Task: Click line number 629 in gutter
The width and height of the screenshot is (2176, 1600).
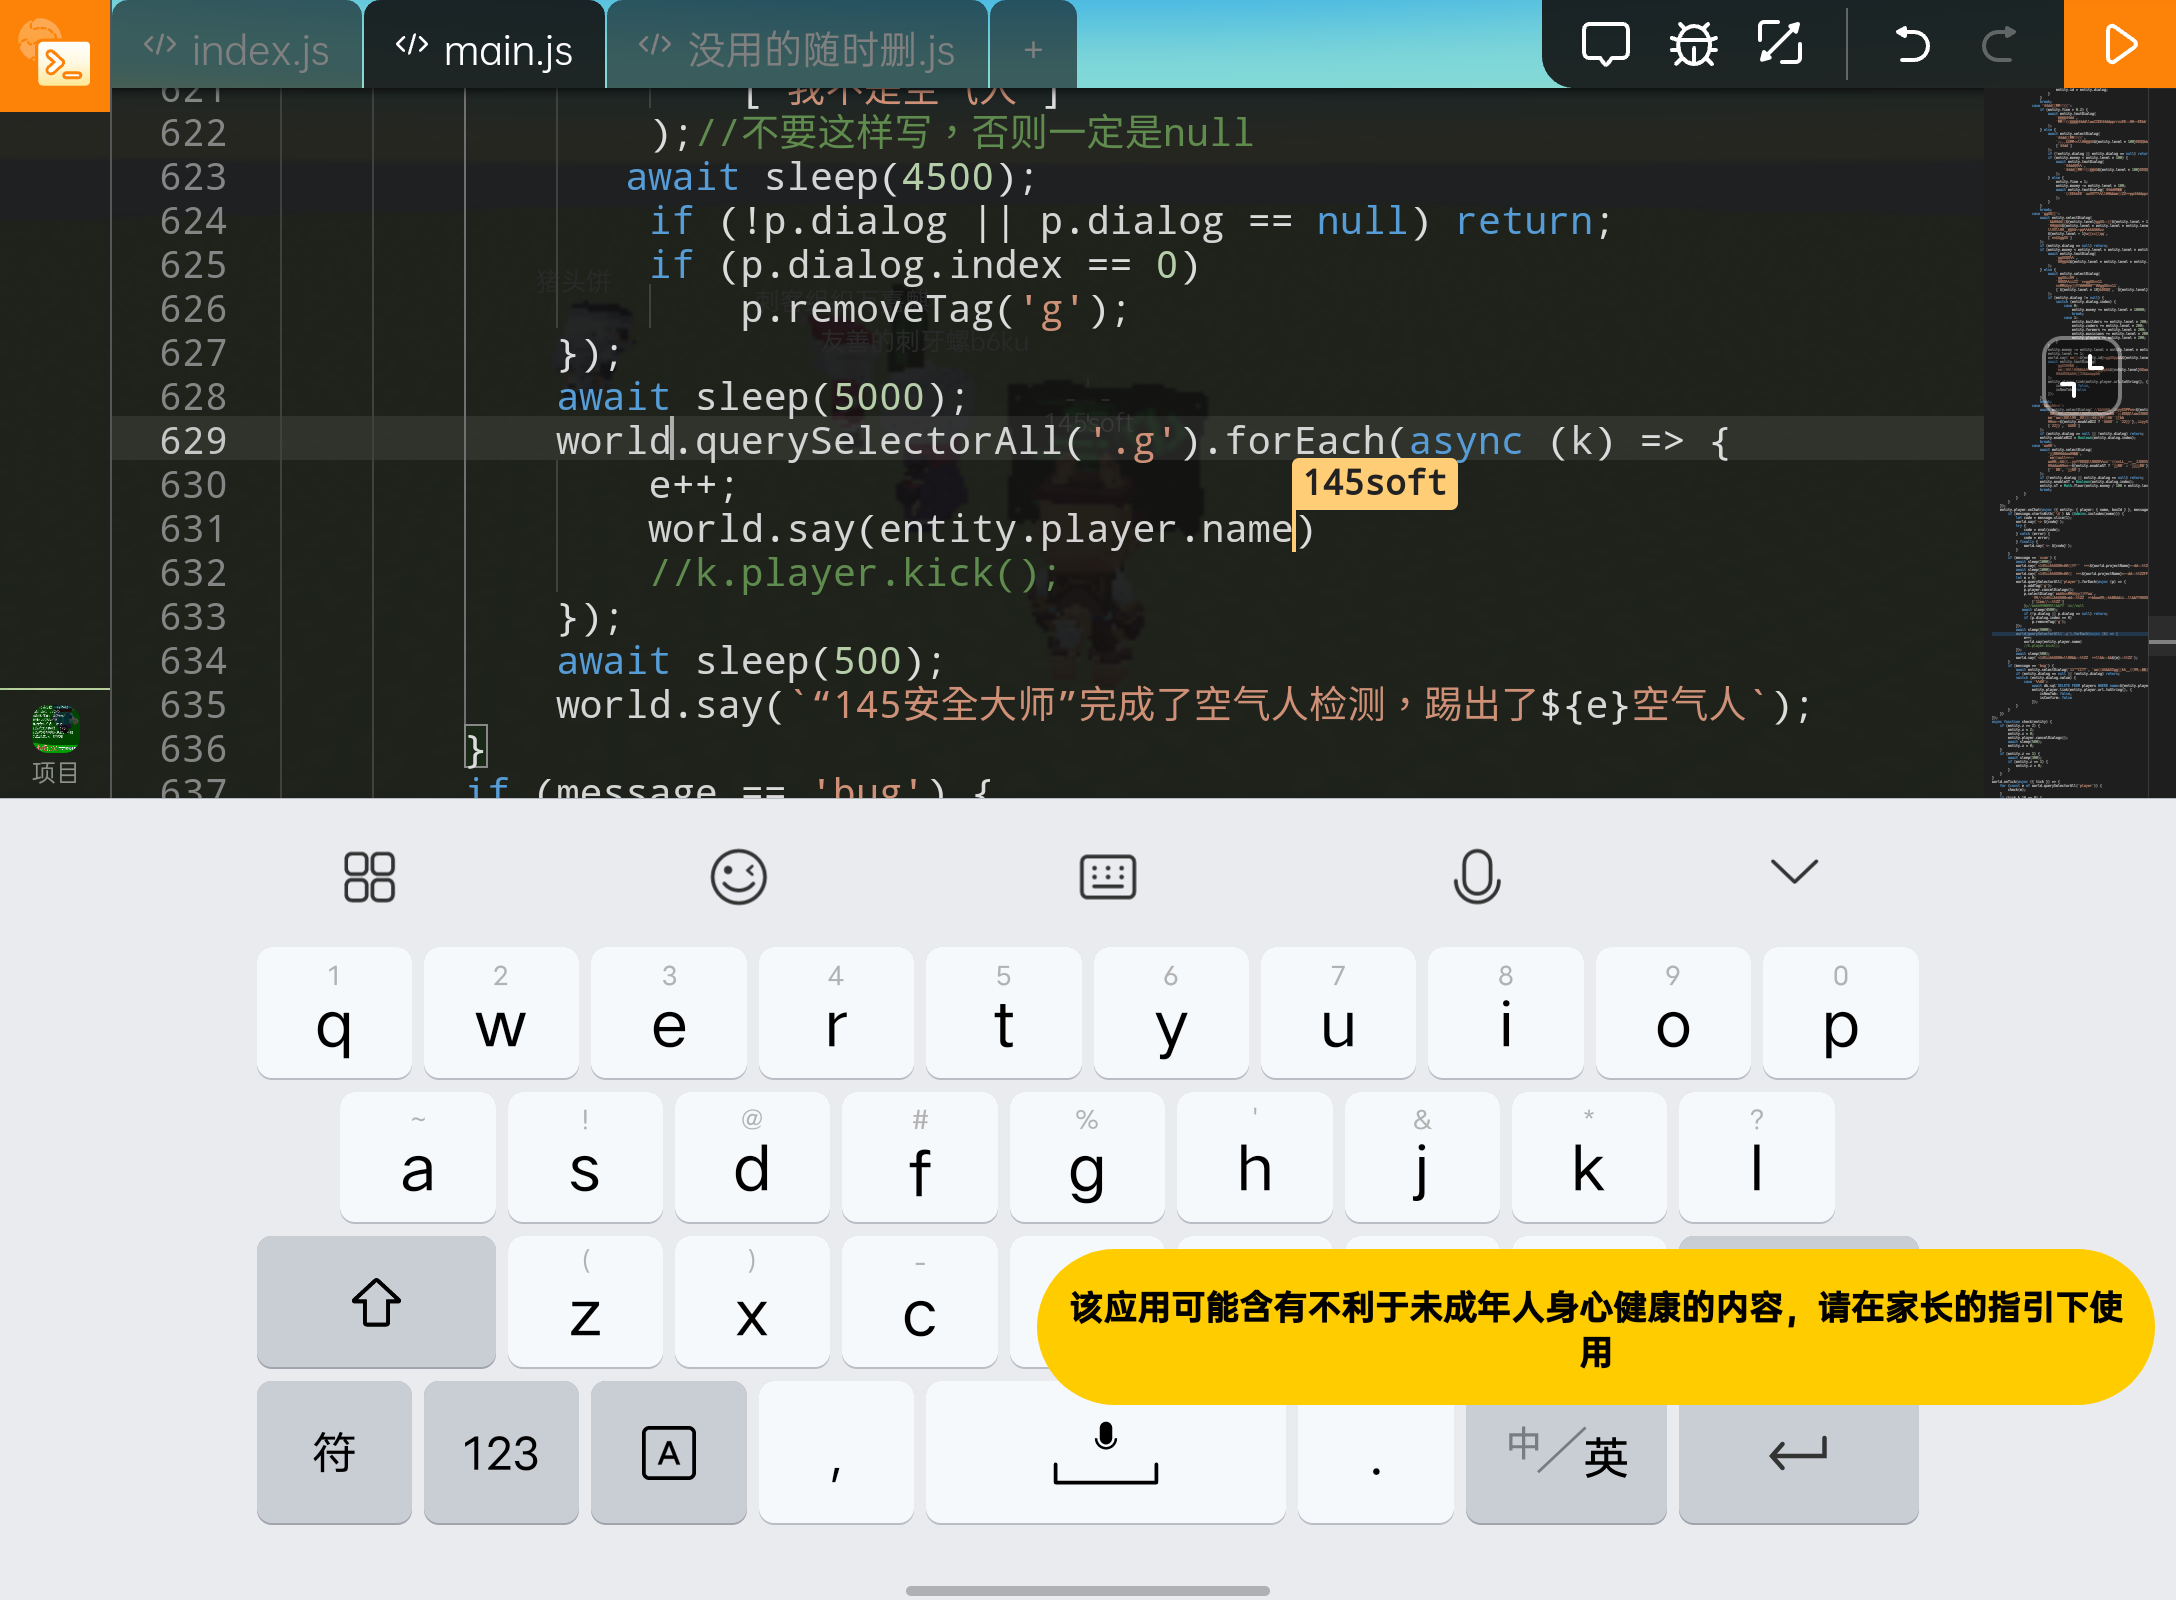Action: tap(194, 440)
